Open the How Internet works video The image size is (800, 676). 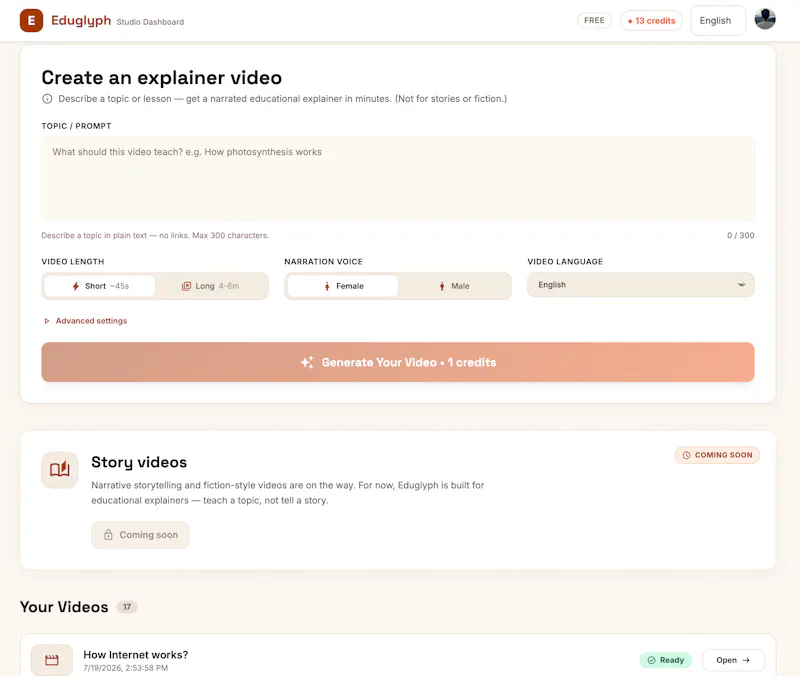coord(733,660)
